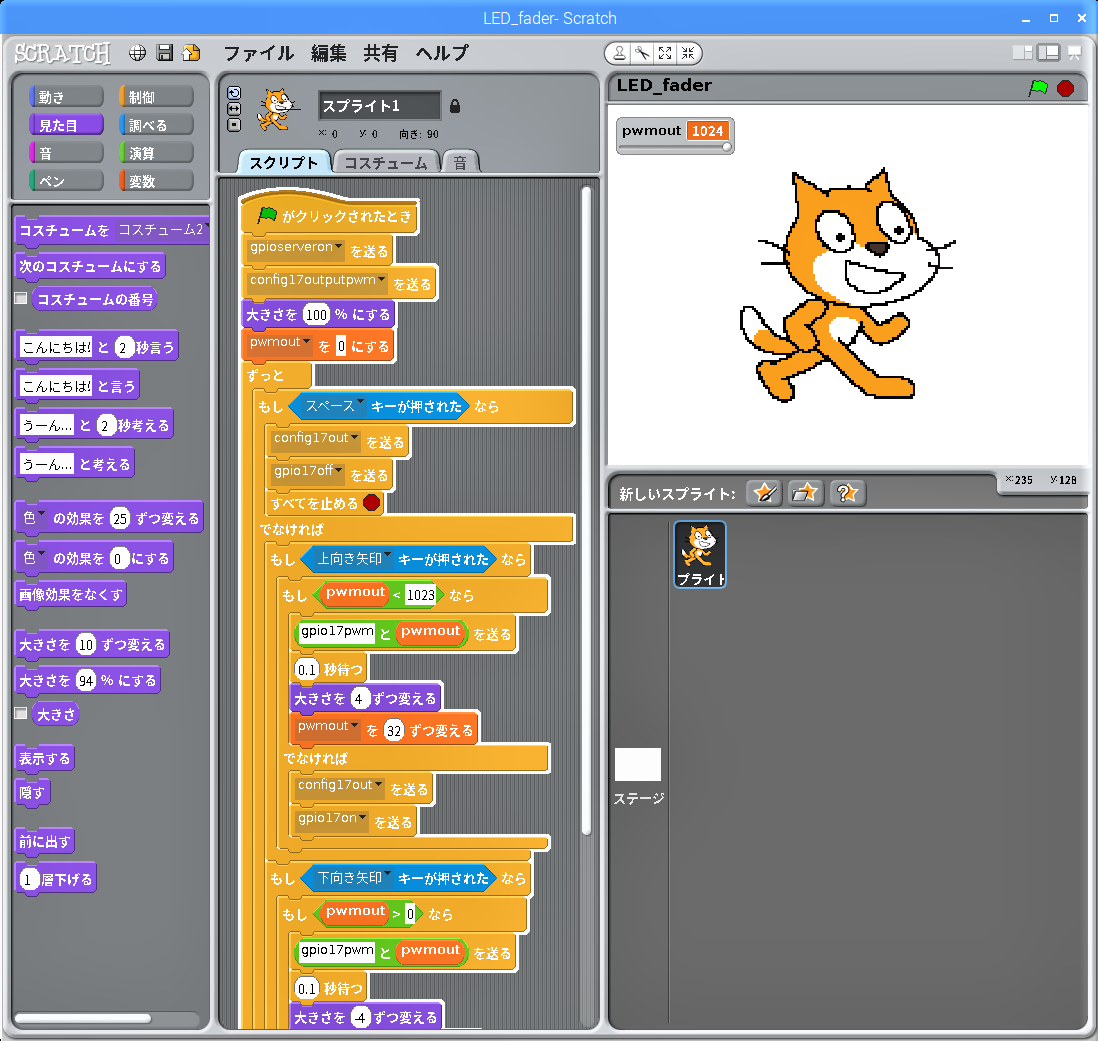Select the 制御 block category
Screen dimensions: 1098x1041
(156, 97)
